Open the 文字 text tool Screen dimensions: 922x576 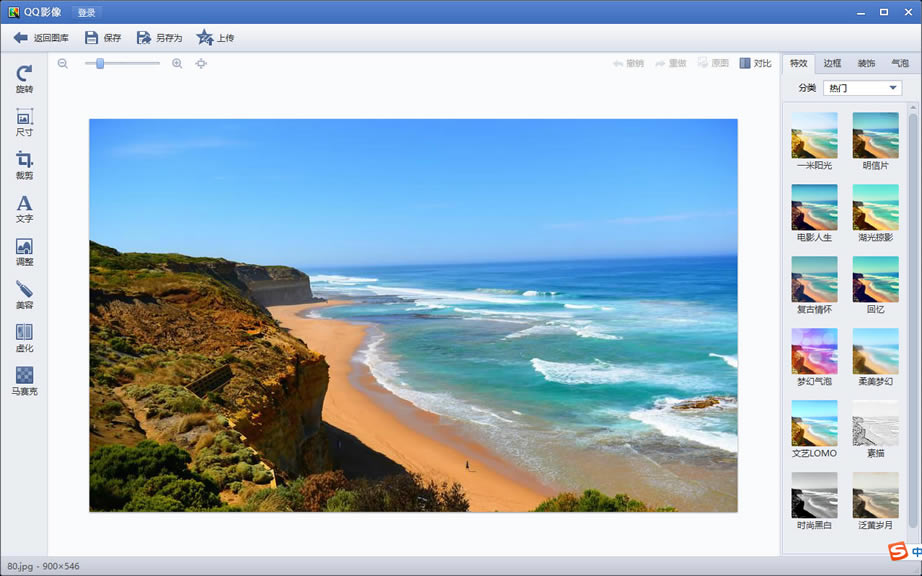(x=24, y=208)
